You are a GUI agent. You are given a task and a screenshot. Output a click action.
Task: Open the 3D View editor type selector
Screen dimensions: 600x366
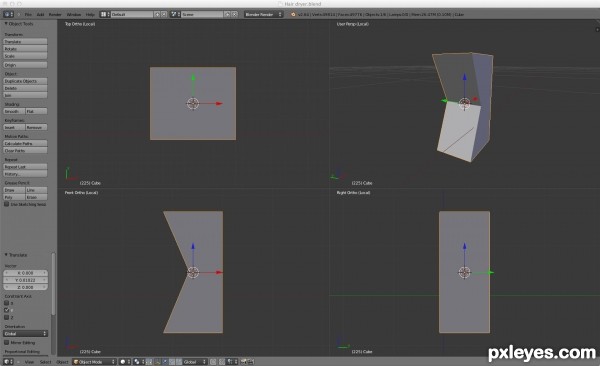click(8, 362)
